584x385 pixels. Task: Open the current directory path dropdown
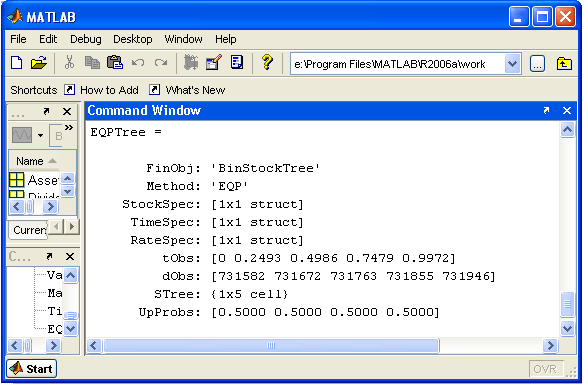click(x=512, y=64)
